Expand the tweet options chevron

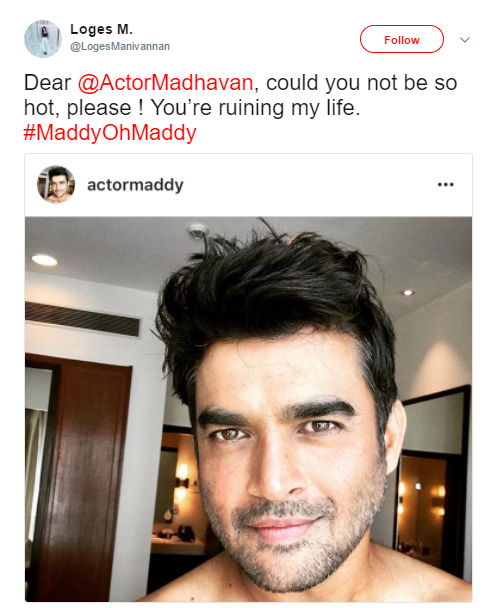pos(465,40)
